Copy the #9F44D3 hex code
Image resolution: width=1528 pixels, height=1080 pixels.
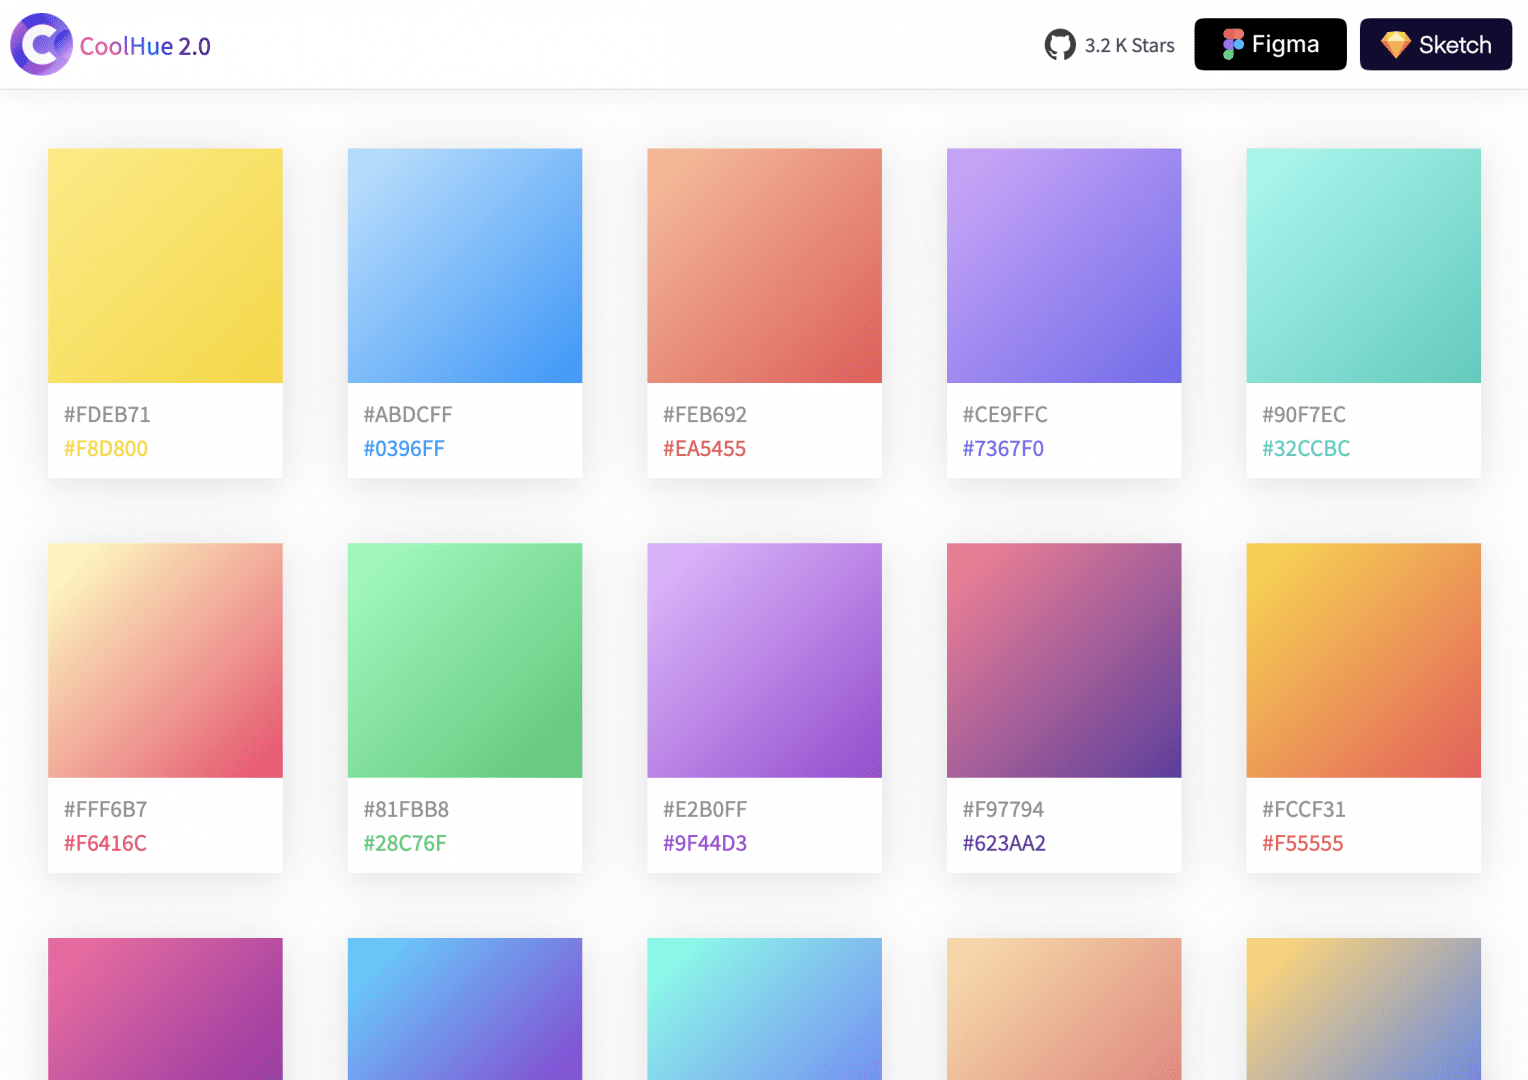tap(705, 844)
